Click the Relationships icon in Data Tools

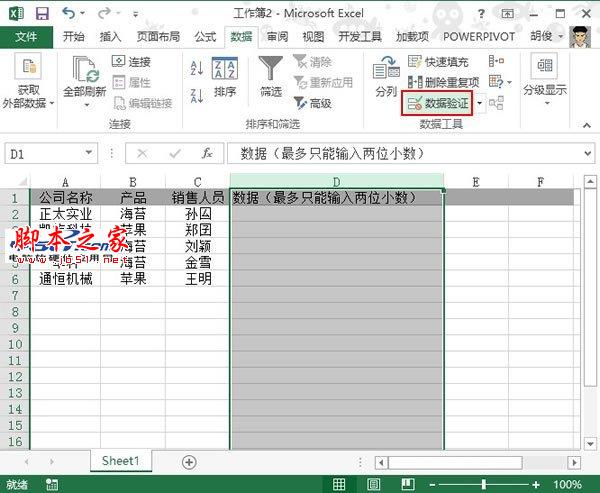(x=496, y=103)
